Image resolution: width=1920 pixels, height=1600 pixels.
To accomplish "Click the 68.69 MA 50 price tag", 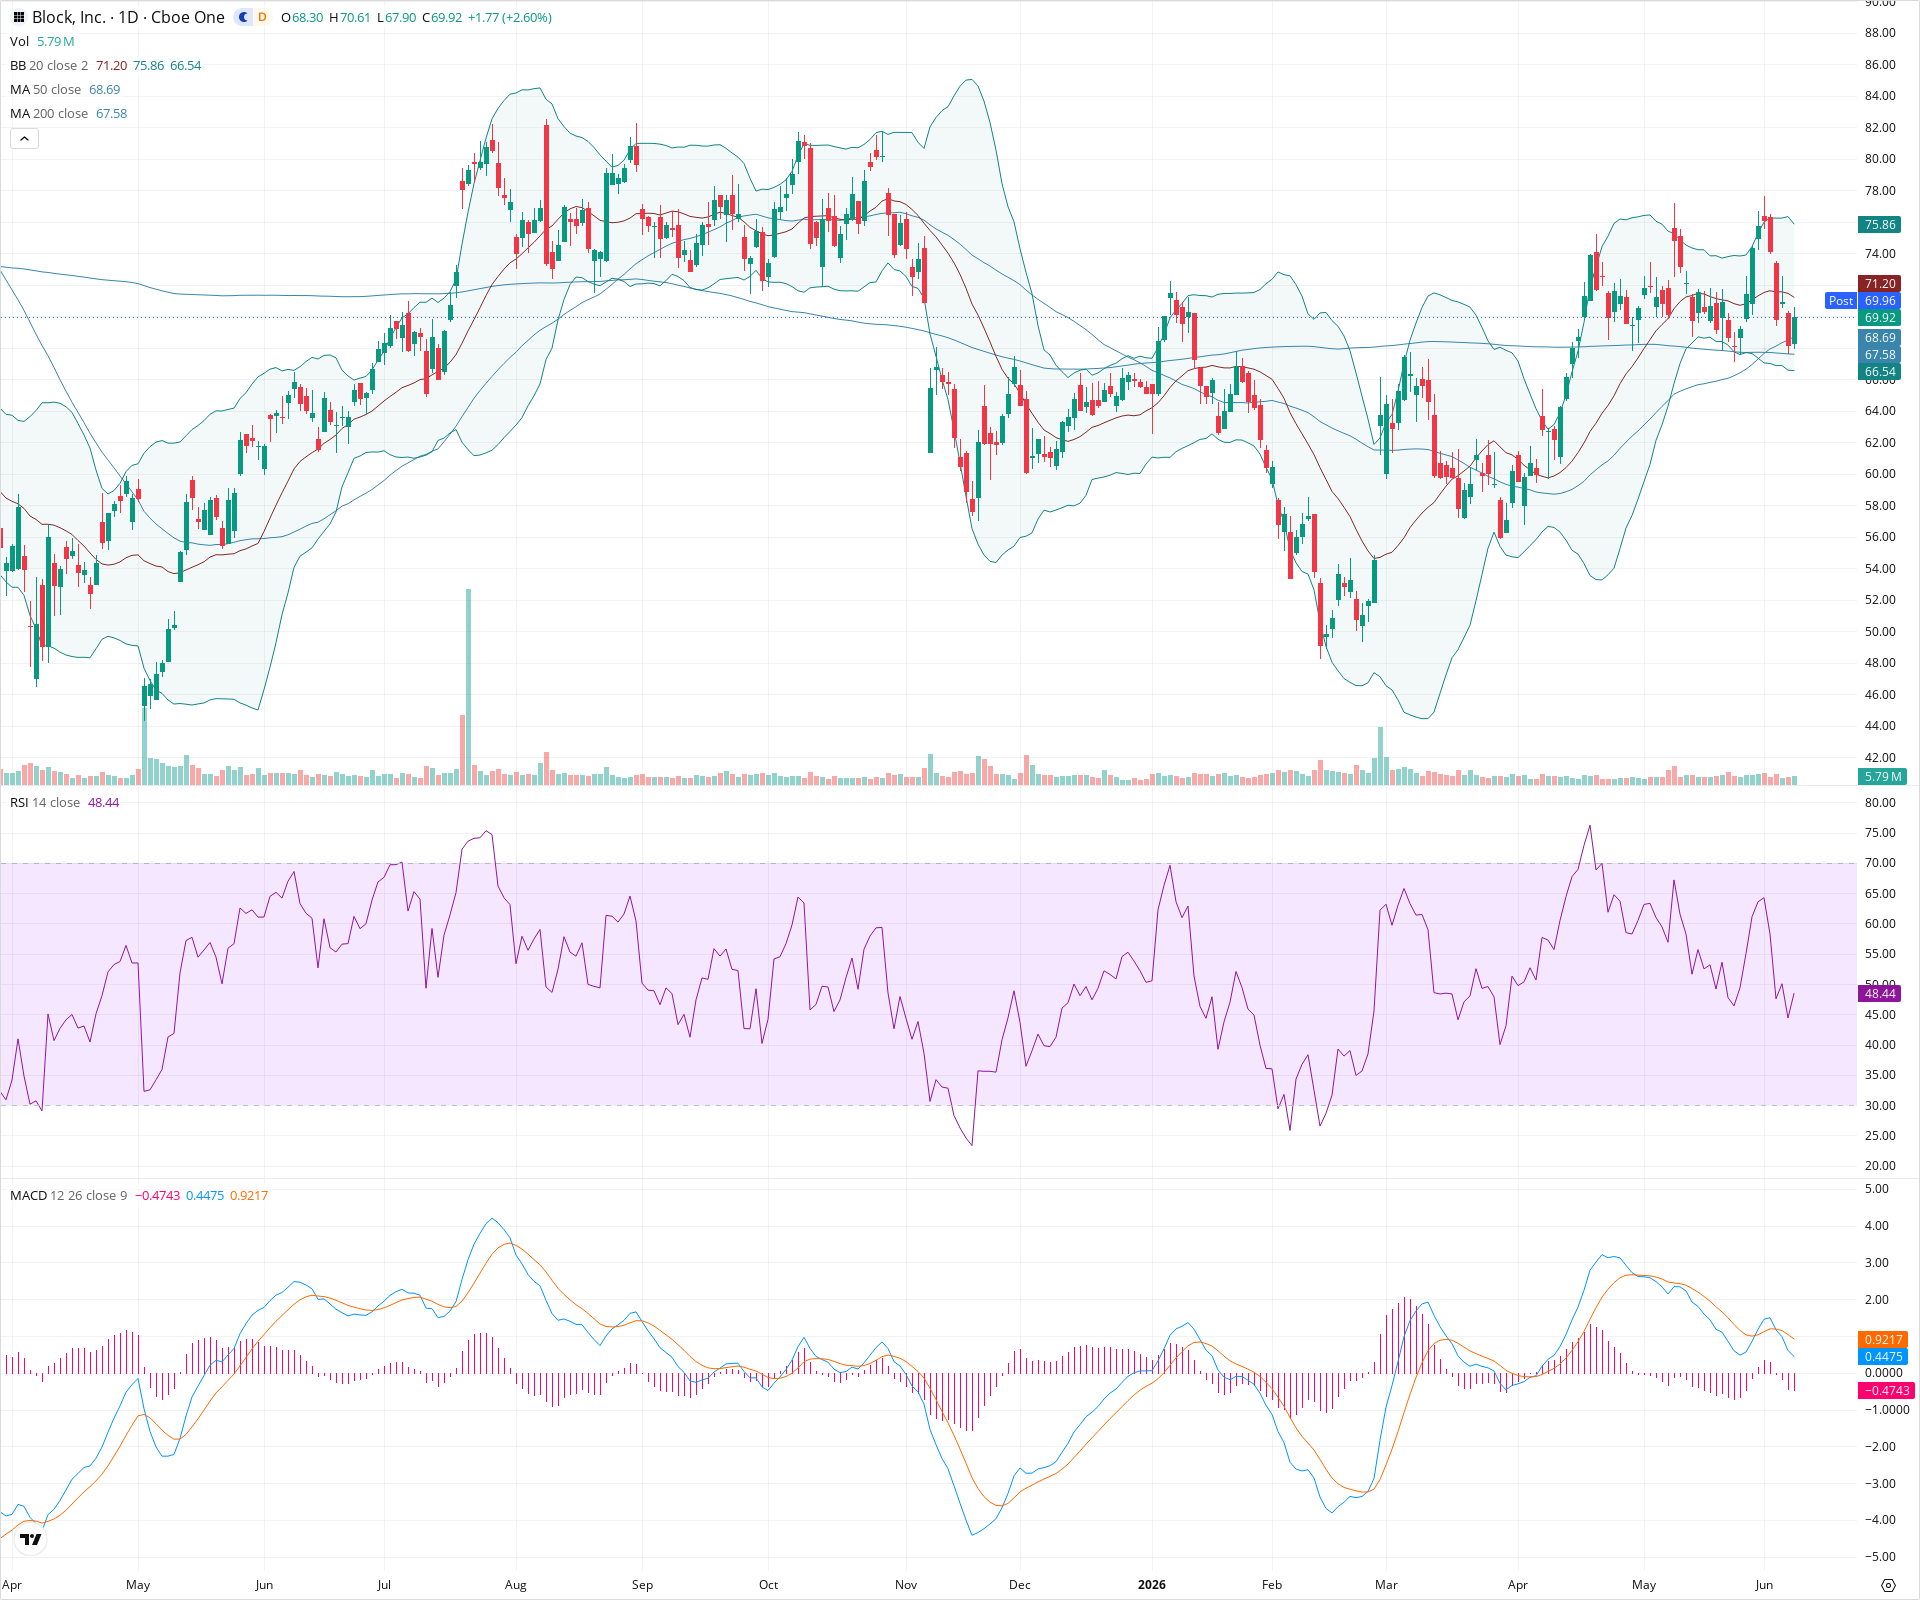I will click(x=1880, y=338).
